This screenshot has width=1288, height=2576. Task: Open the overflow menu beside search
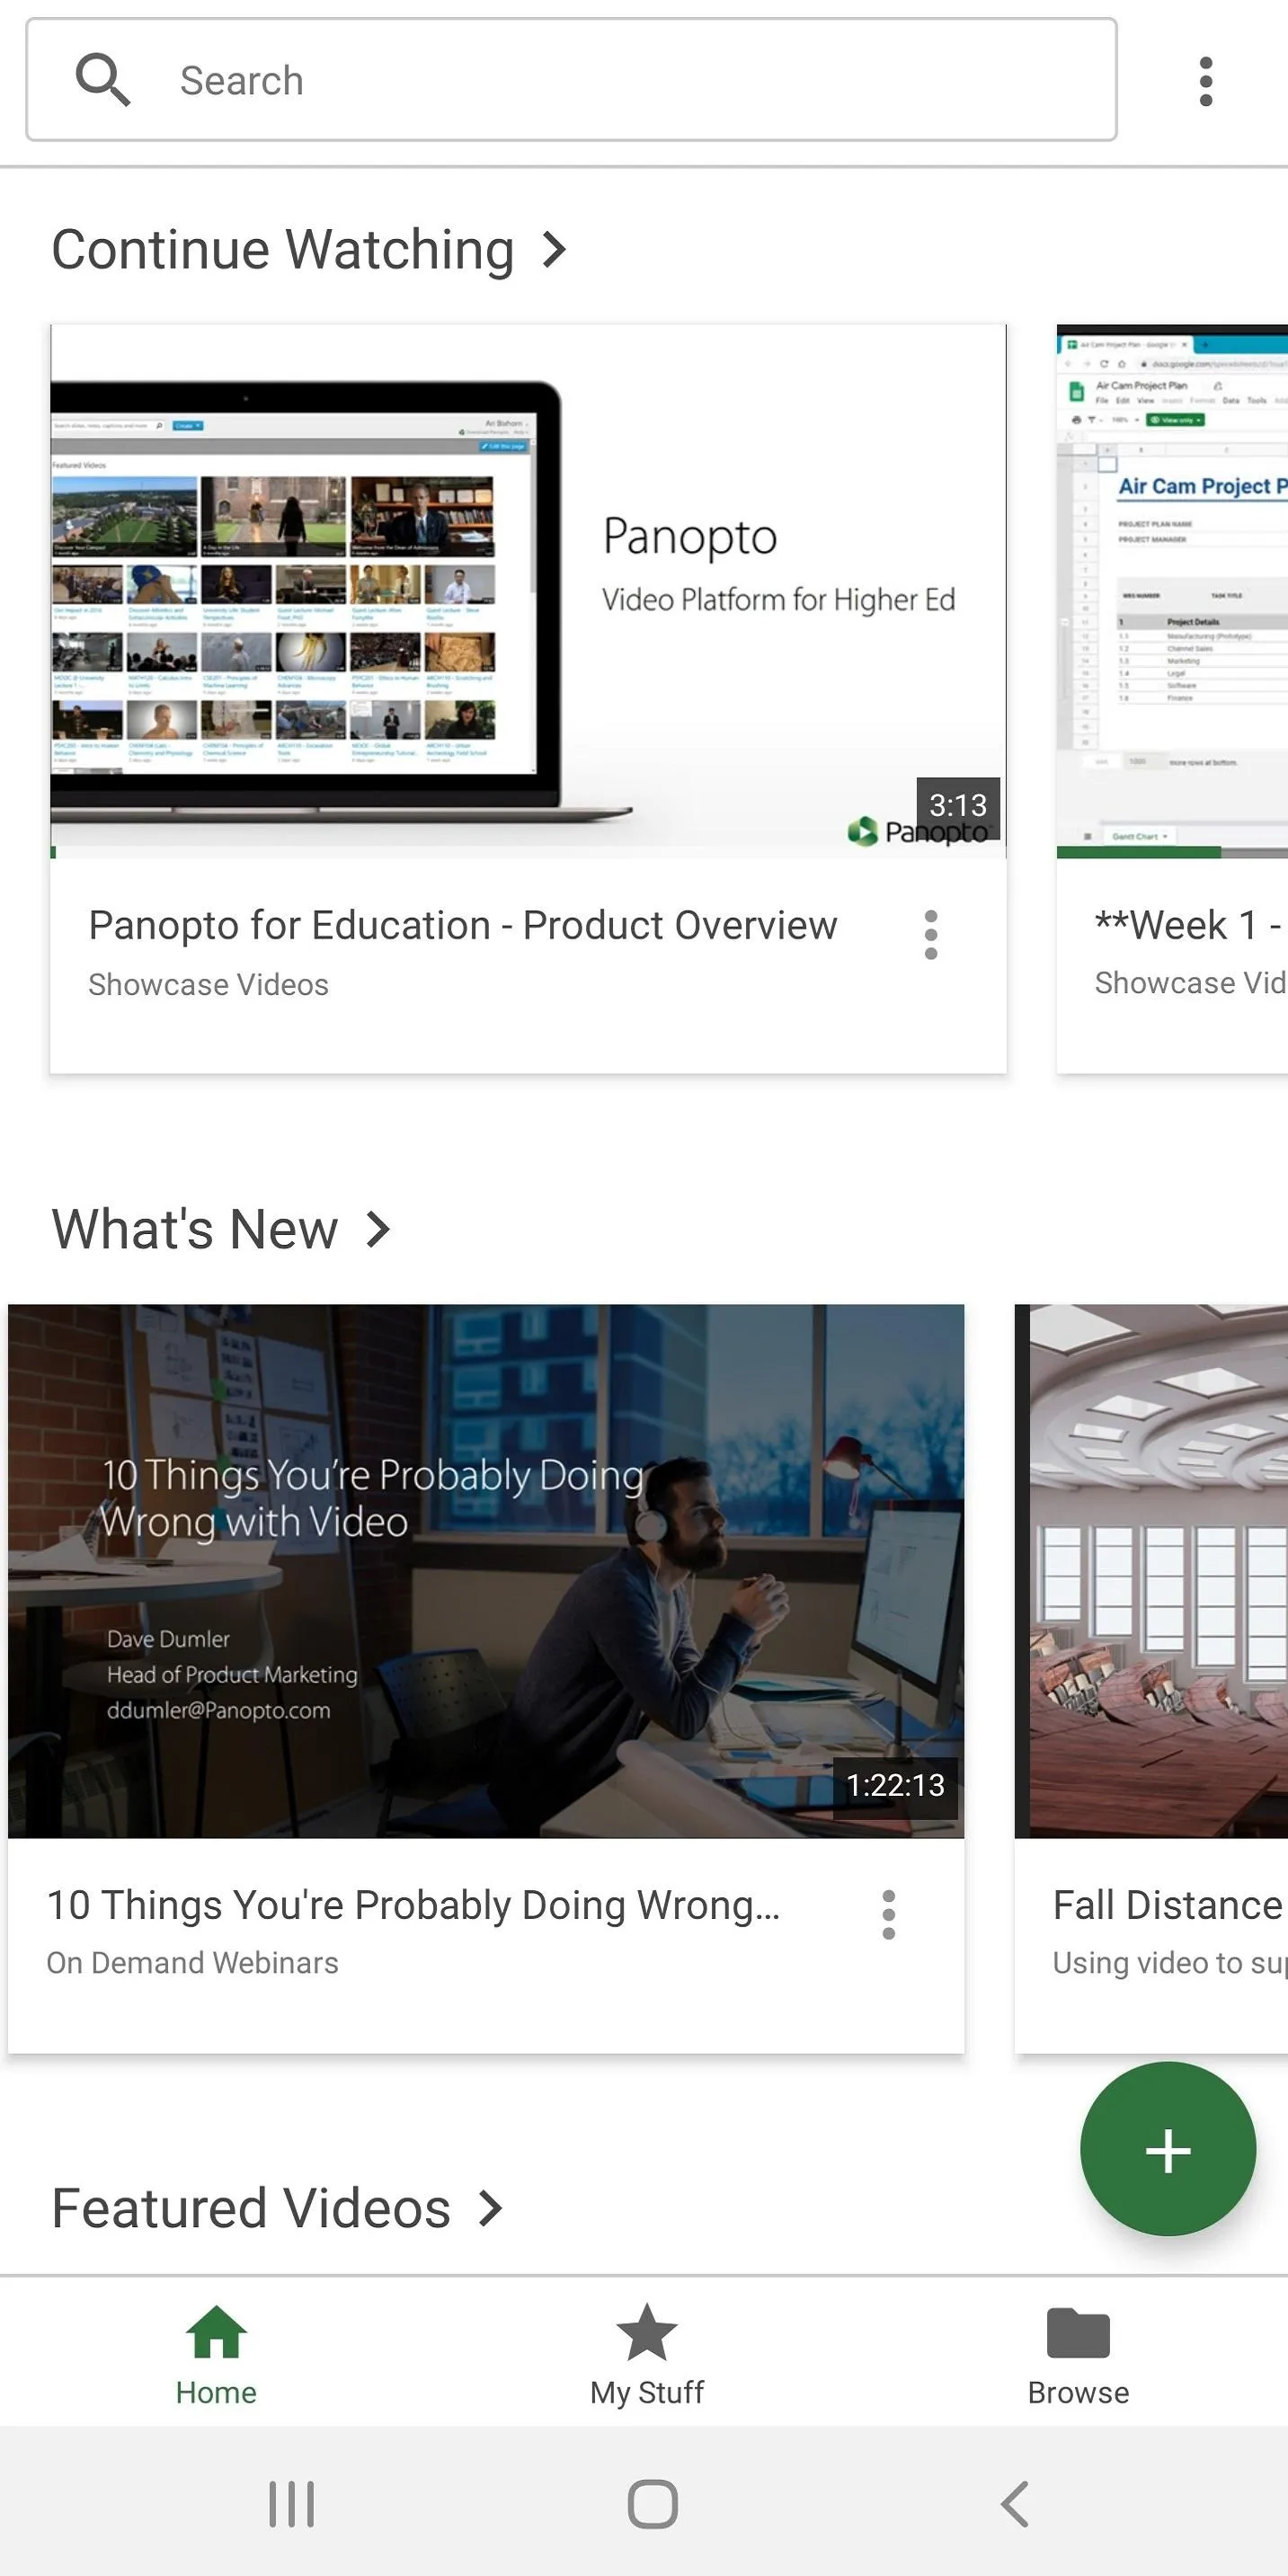point(1206,81)
